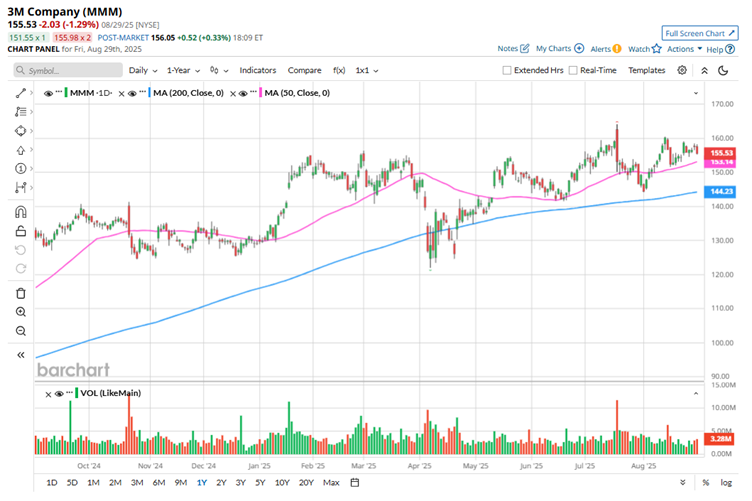Collapse the main chart legend chevron
The width and height of the screenshot is (752, 501).
(696, 93)
